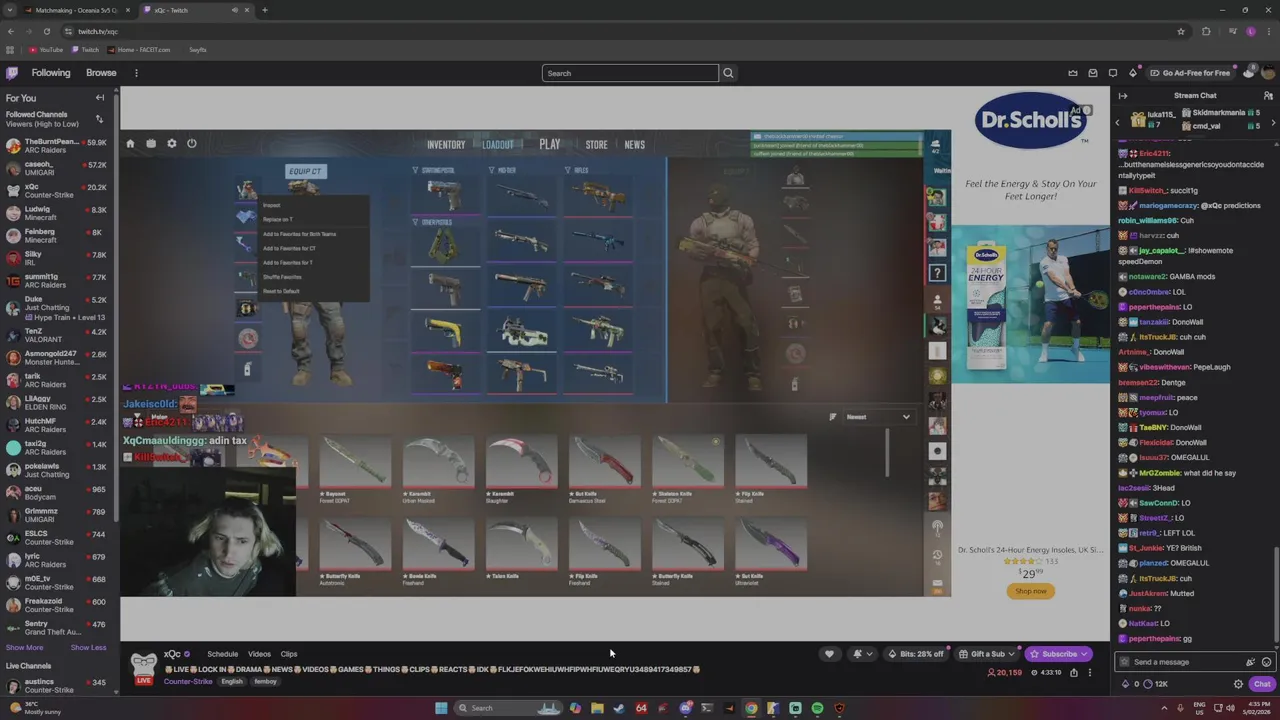1280x720 pixels.
Task: Open Windows Start menu
Action: (441, 708)
